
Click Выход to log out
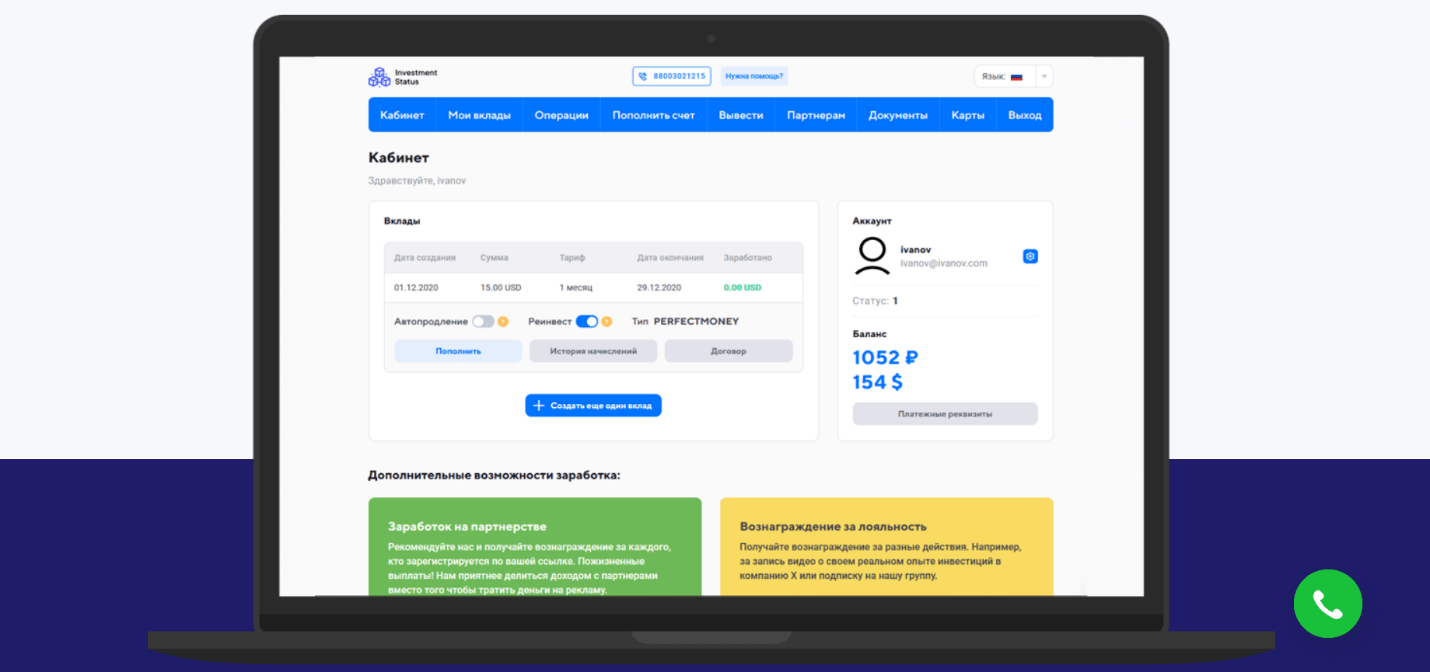coord(1025,114)
